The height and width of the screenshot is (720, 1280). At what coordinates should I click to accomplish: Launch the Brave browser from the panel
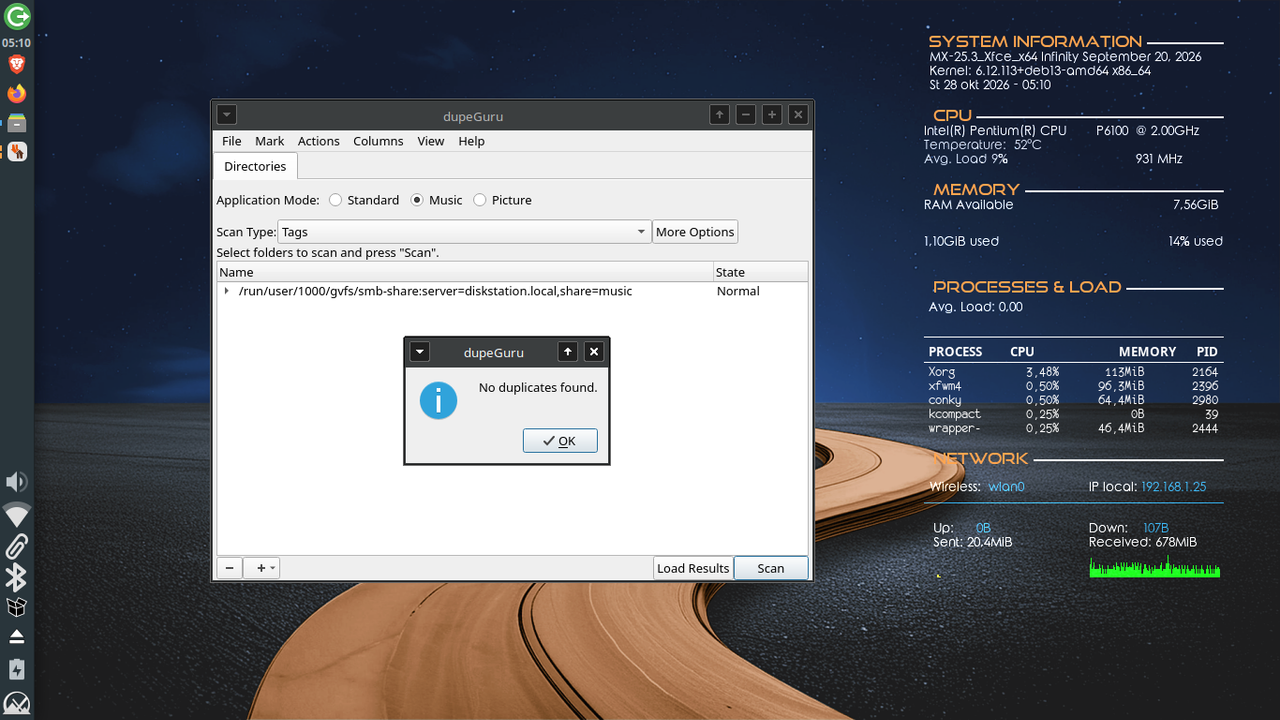point(16,66)
